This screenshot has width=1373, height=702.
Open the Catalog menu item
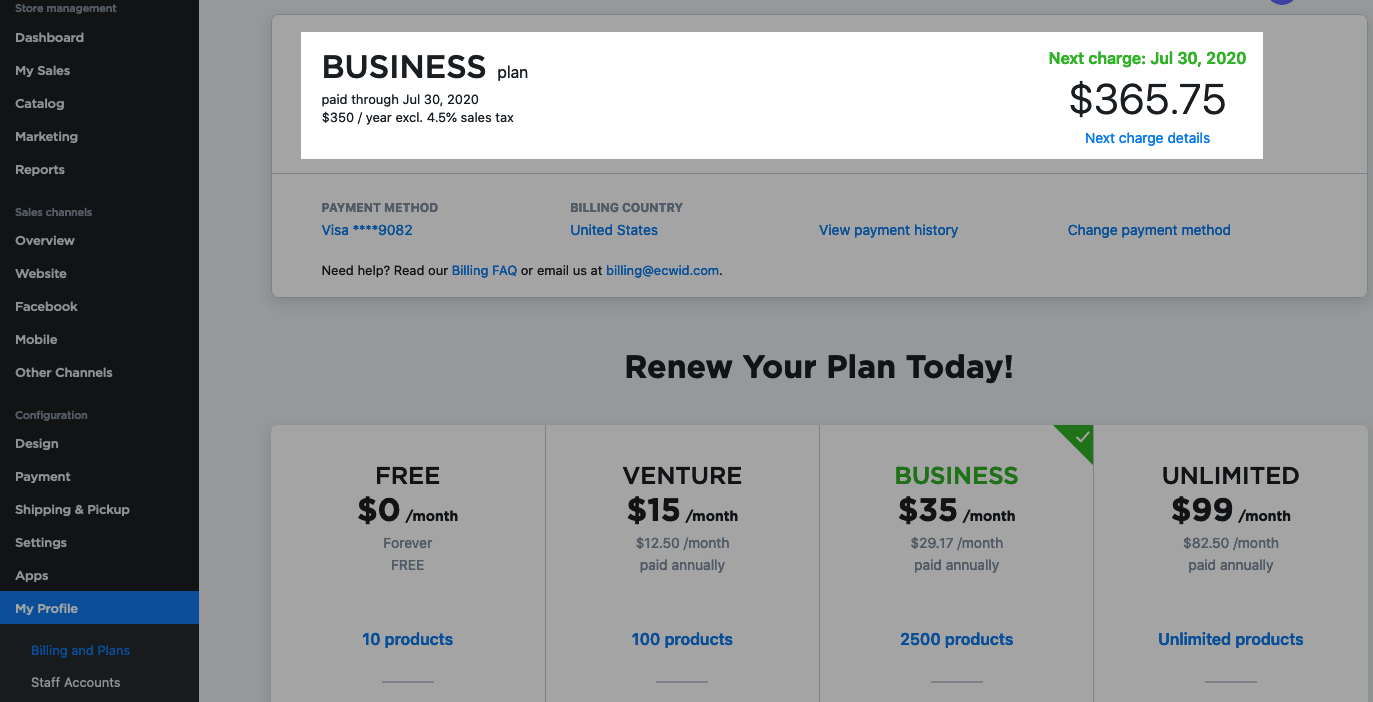point(39,104)
